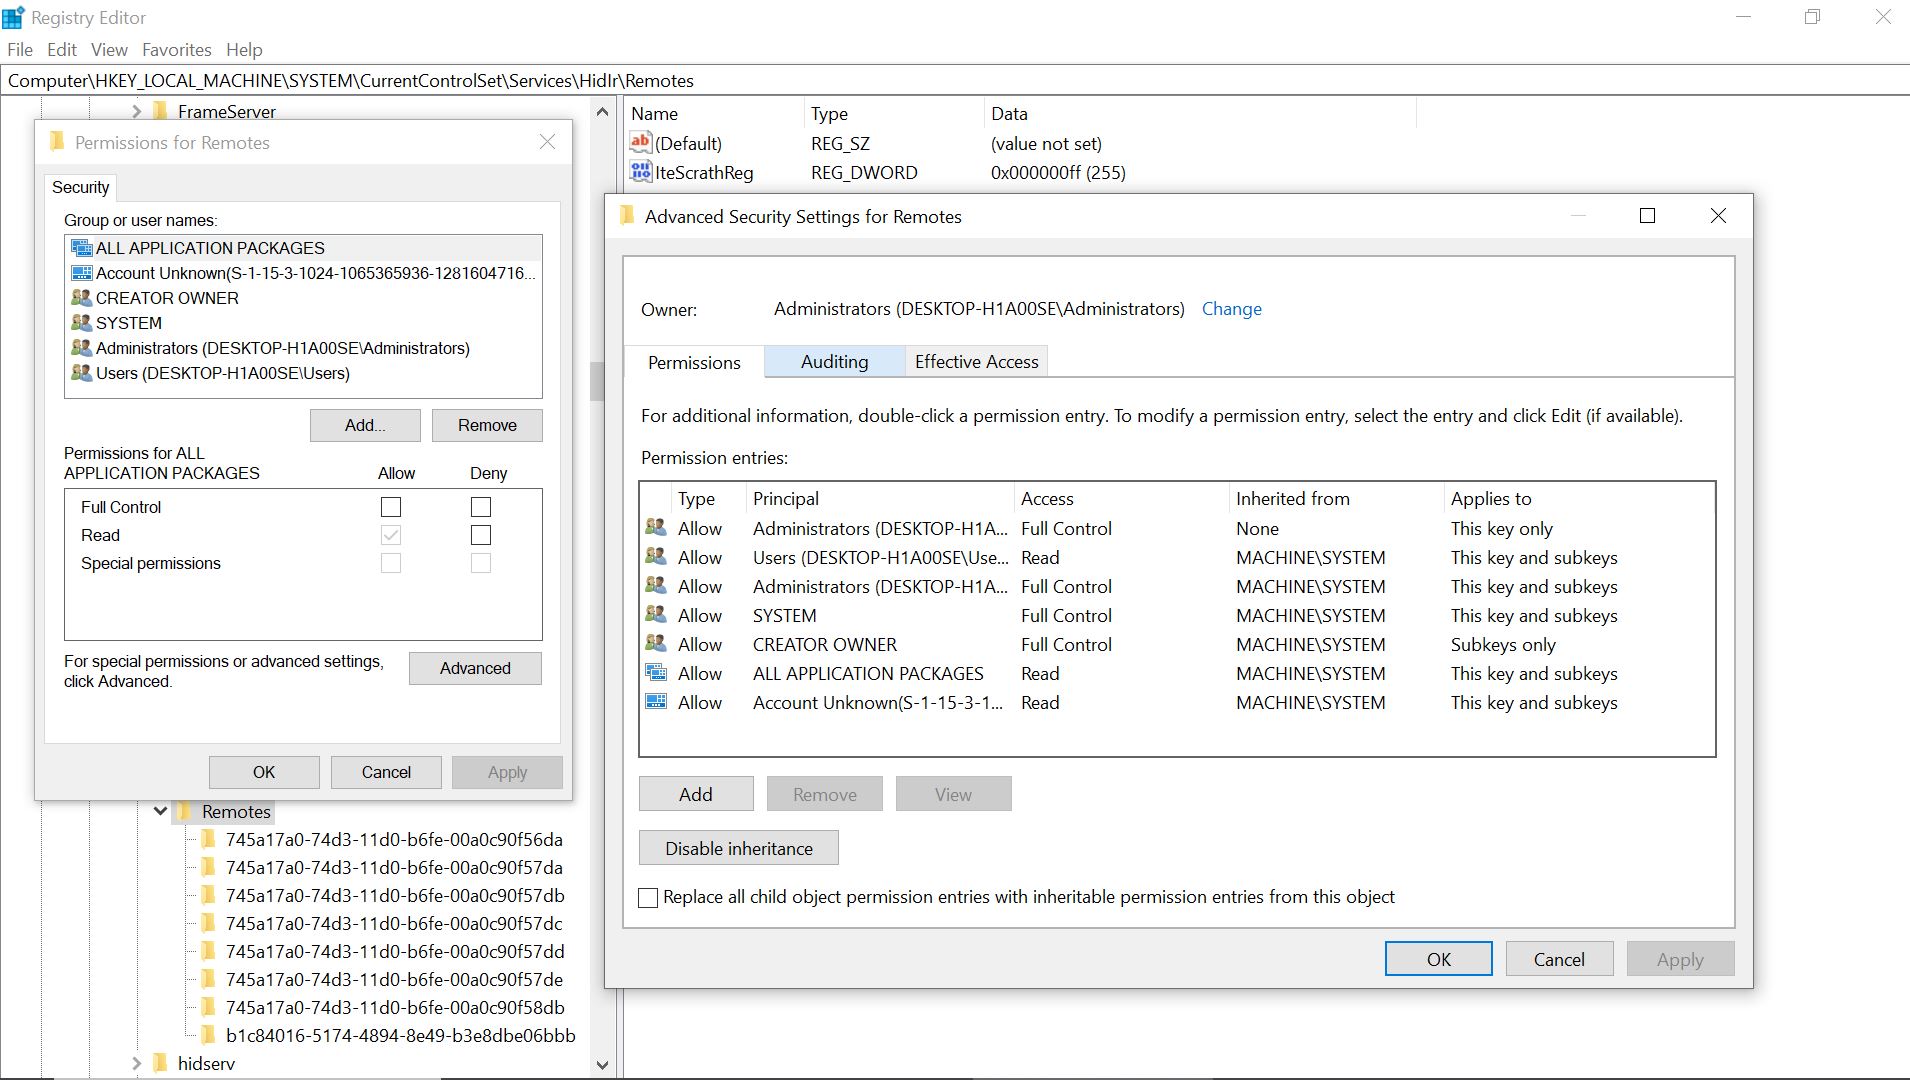Open the File menu
This screenshot has width=1910, height=1080.
click(x=20, y=49)
